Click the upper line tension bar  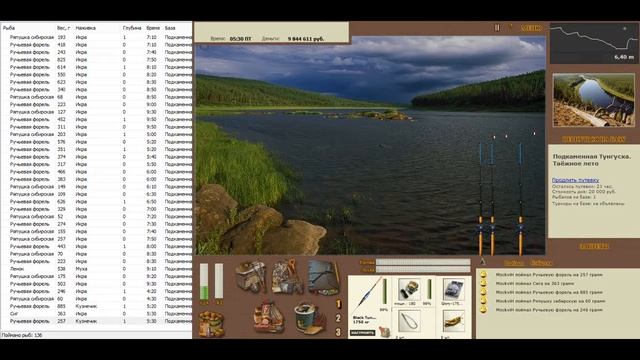point(423,262)
